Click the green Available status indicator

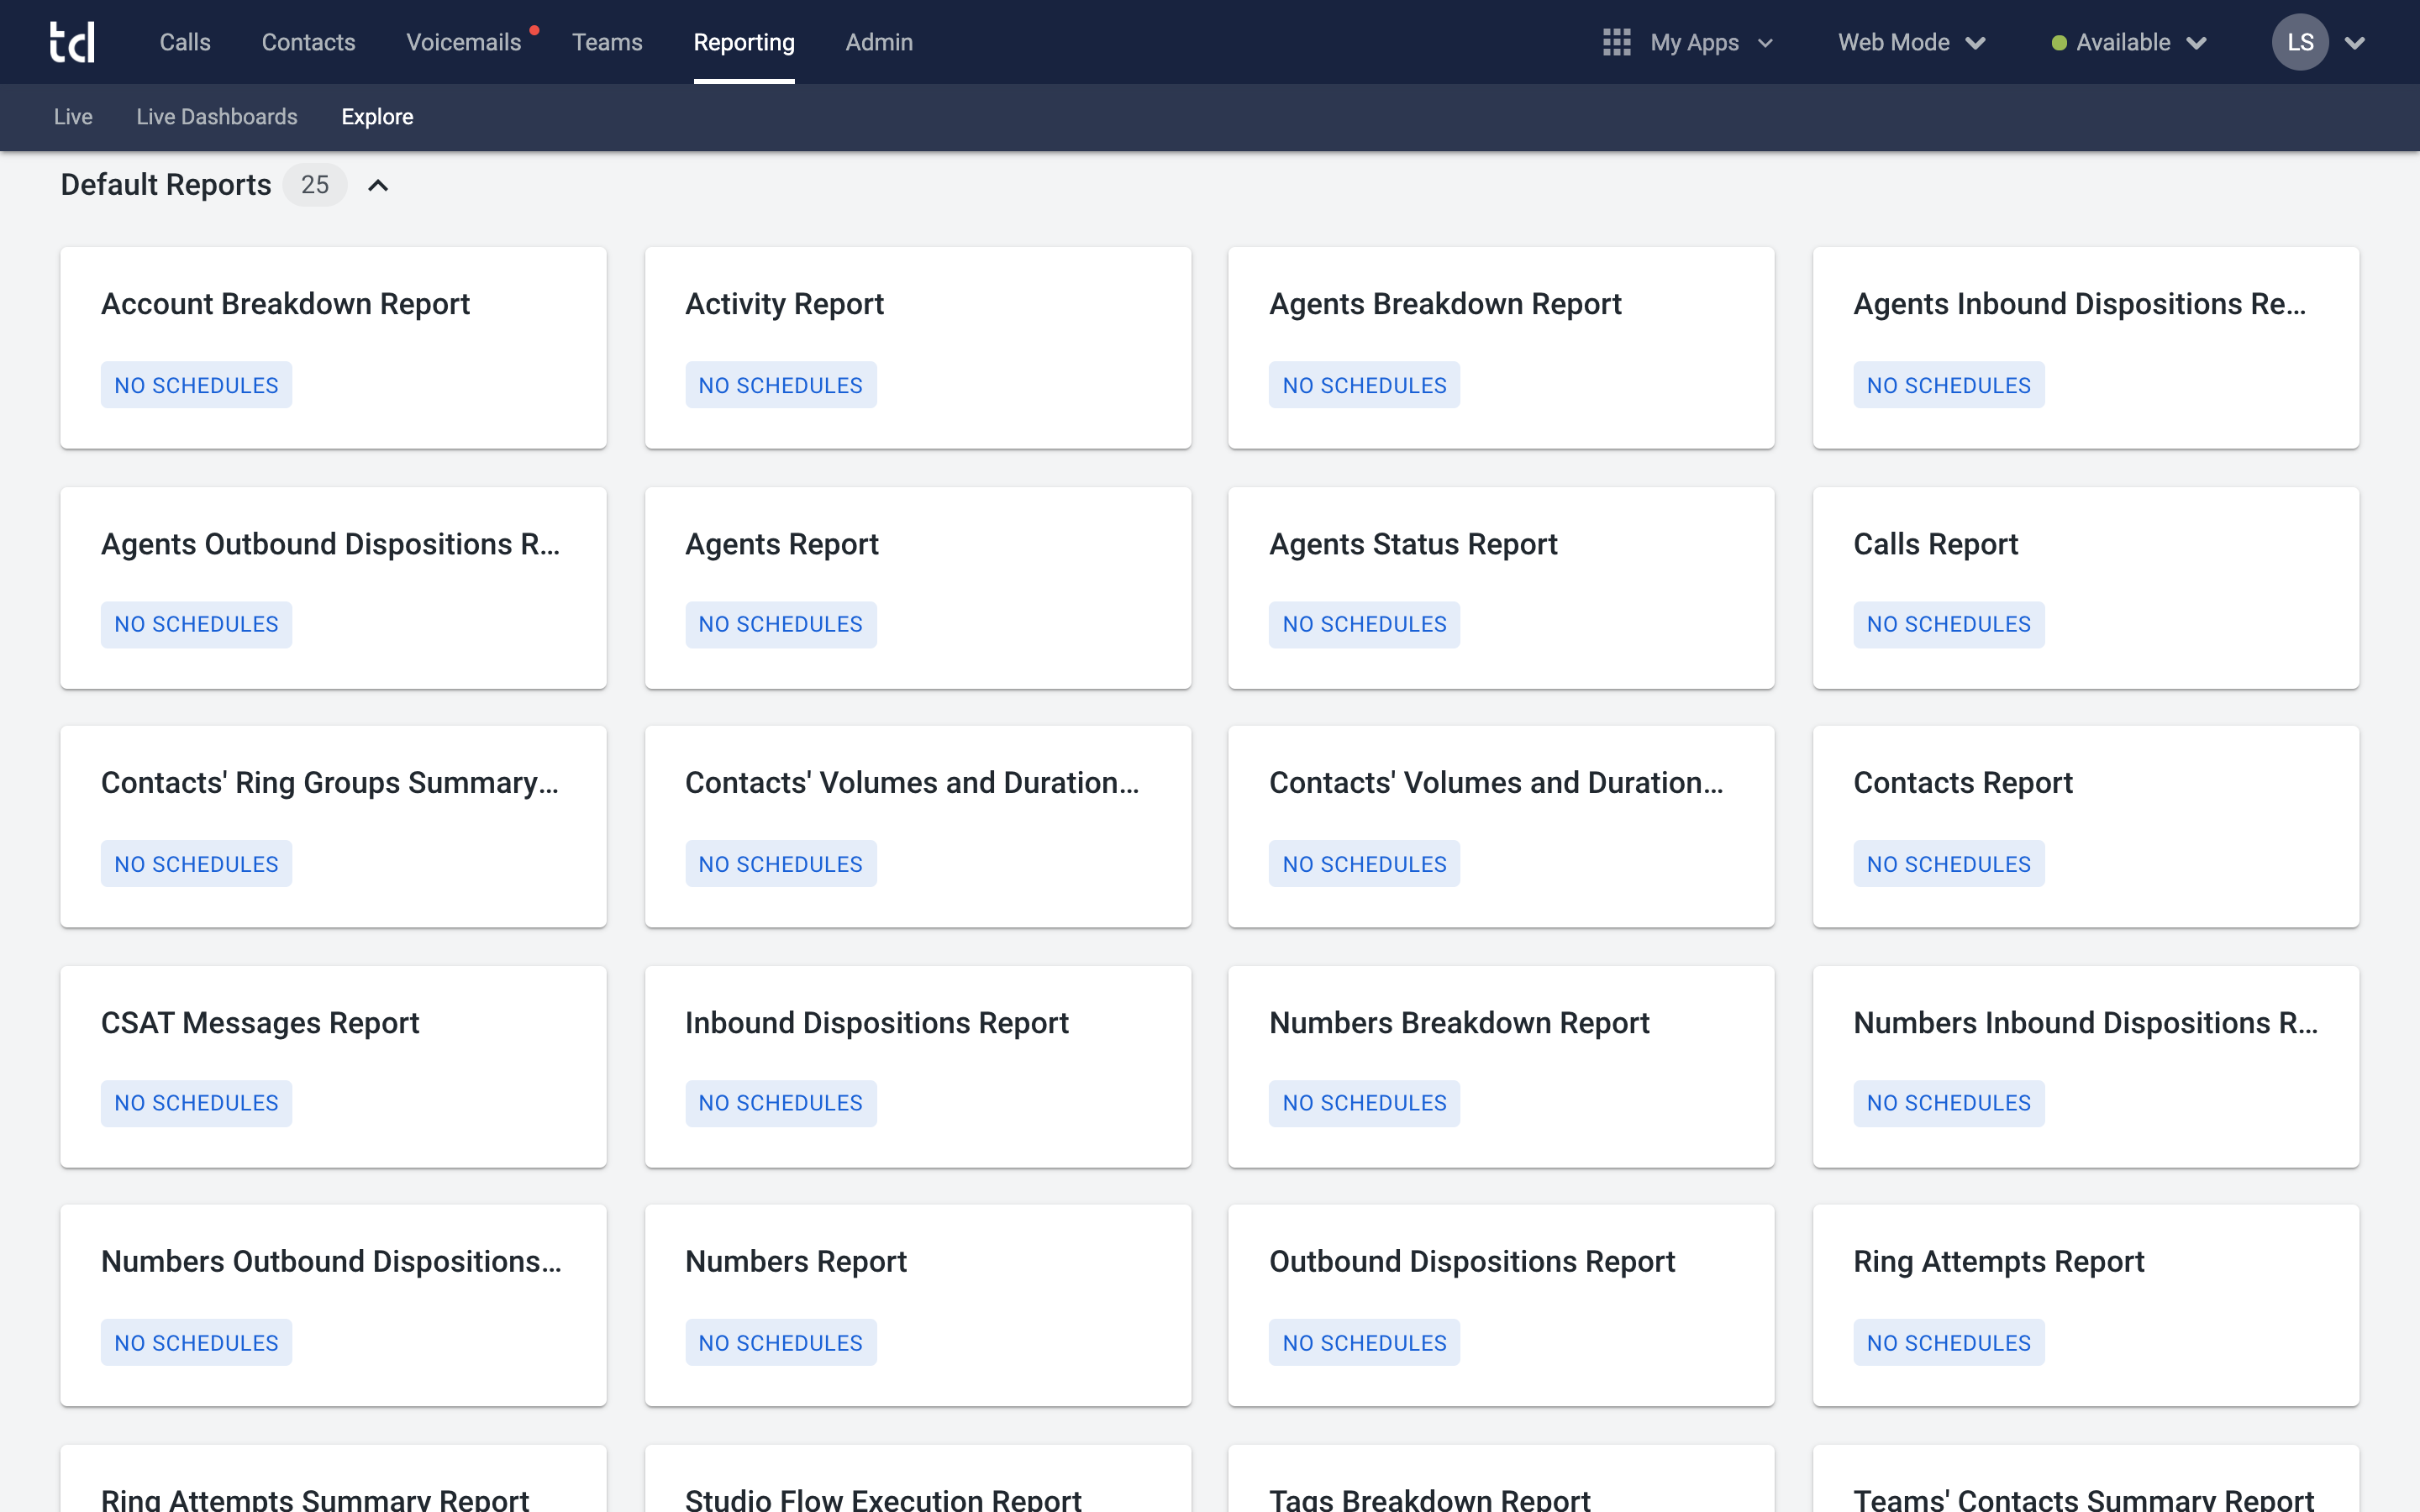(x=2060, y=42)
